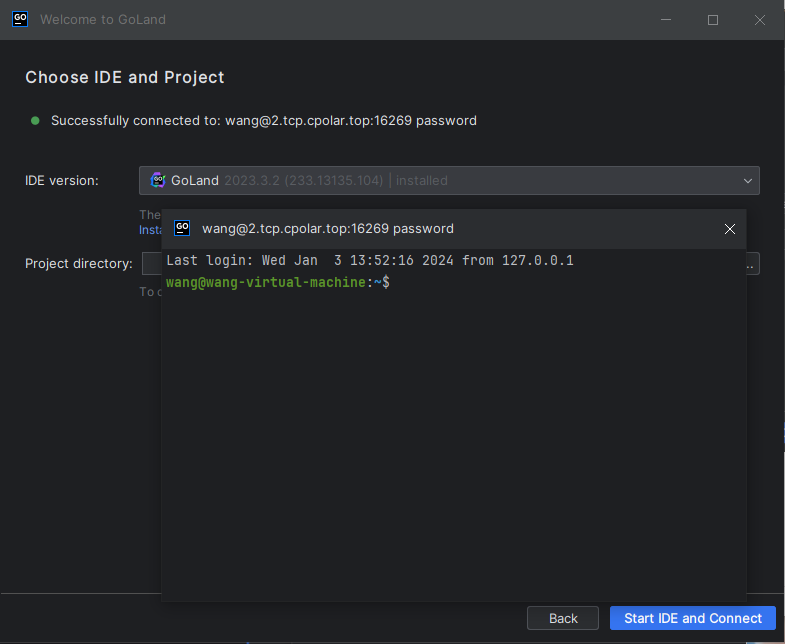Close the Welcome to GoLand window
Screen dimensions: 785x644
(760, 19)
